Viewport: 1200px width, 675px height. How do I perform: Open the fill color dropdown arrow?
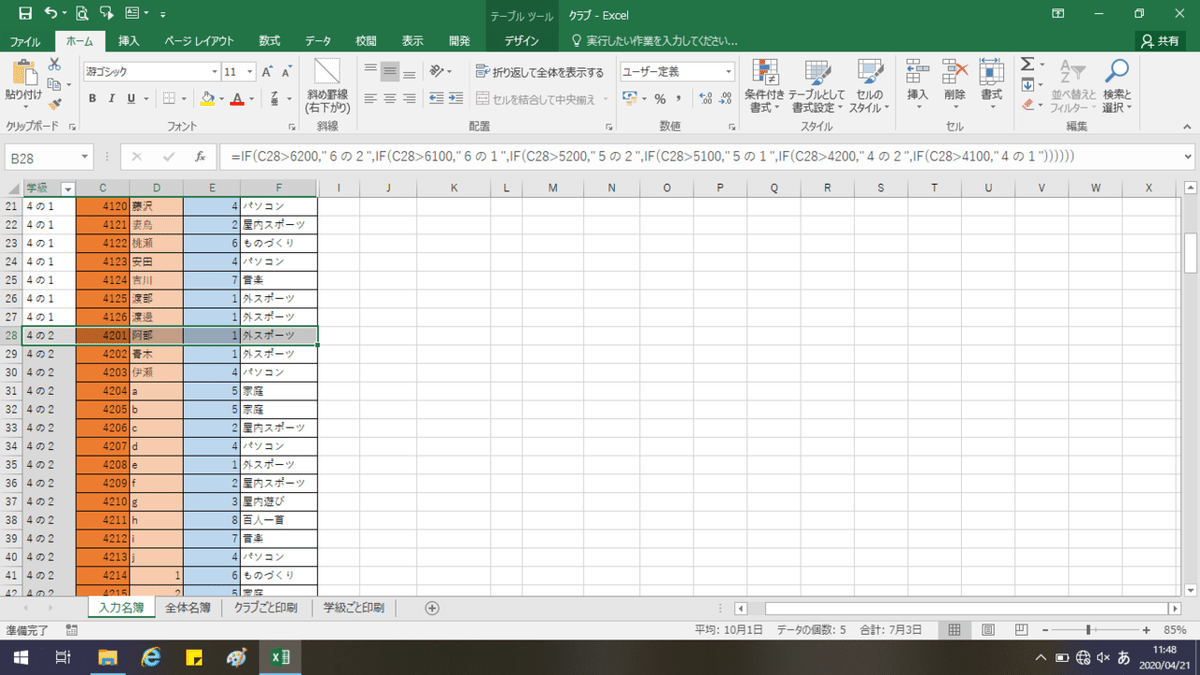[x=222, y=98]
